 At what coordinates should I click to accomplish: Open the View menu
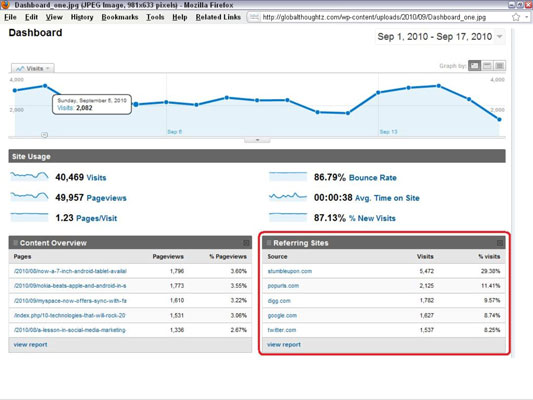point(54,17)
